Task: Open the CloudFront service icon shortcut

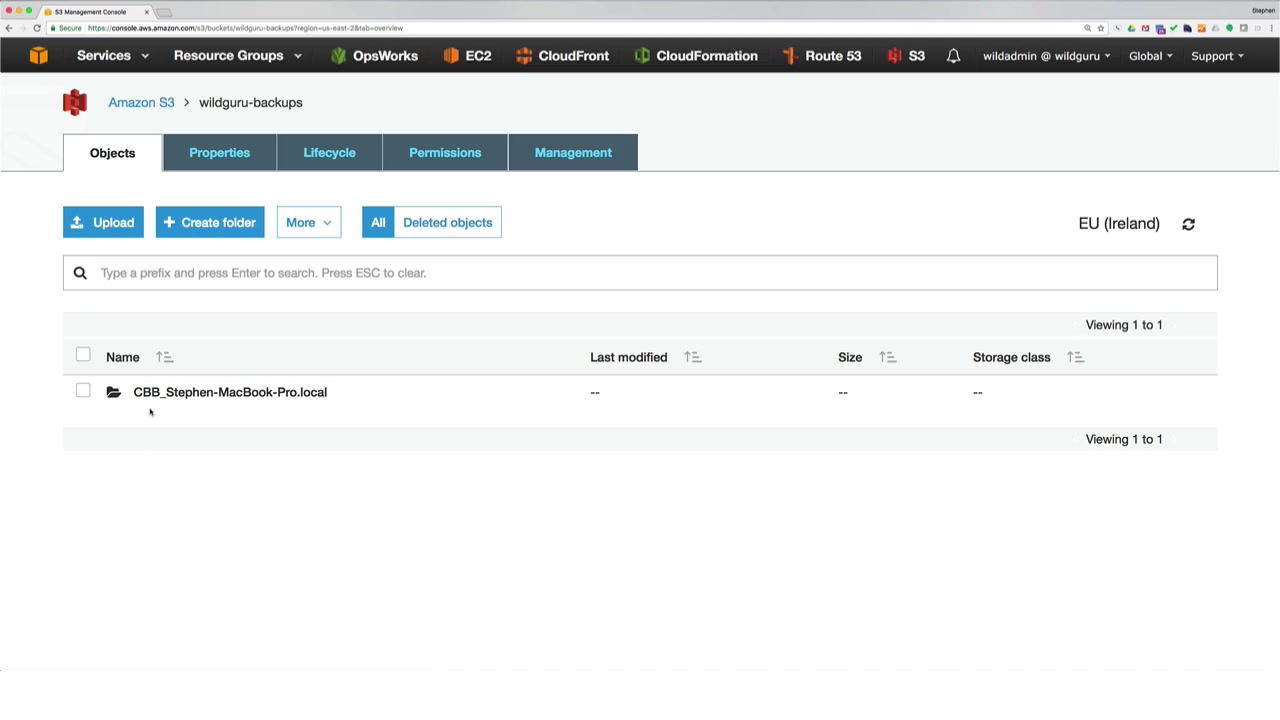Action: coord(524,56)
